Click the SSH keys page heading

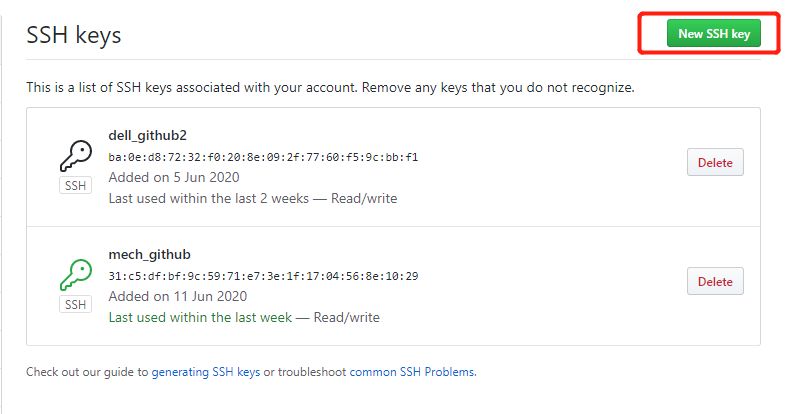74,35
